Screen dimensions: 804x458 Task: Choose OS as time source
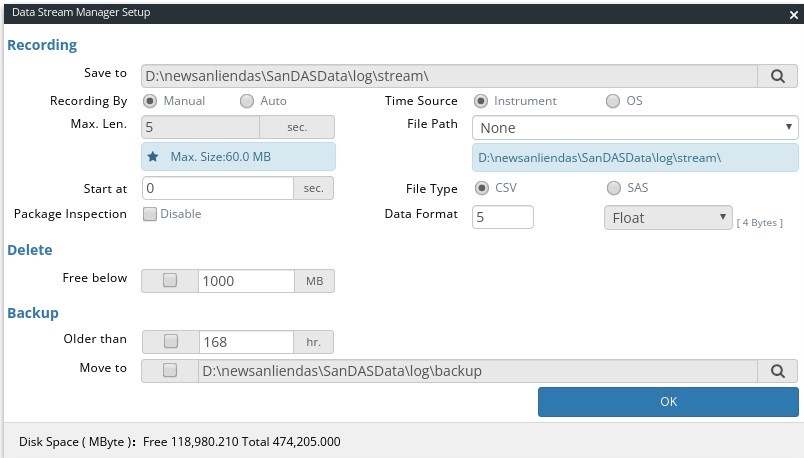pos(613,101)
